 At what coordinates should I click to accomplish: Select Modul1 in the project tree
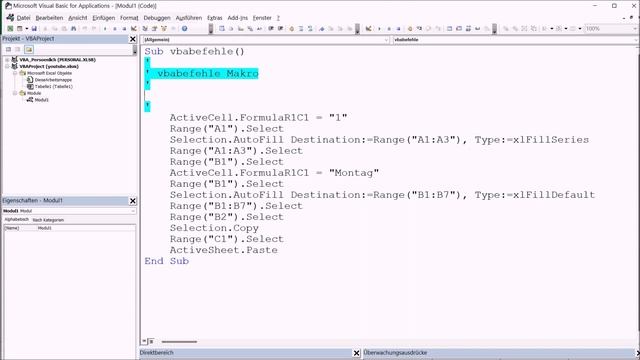41,100
